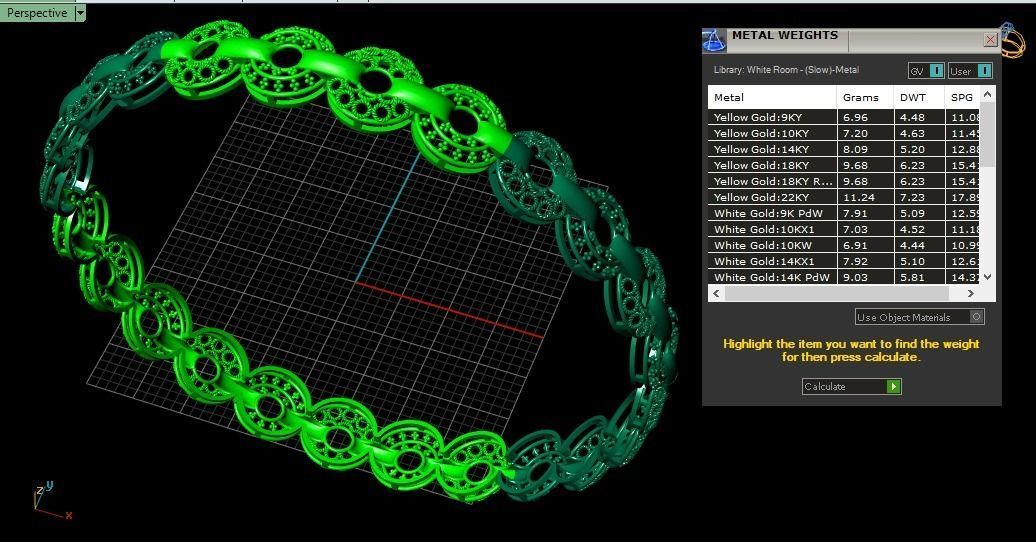Select the White Gold:14K PdW row
This screenshot has height=542, width=1036.
coord(844,277)
